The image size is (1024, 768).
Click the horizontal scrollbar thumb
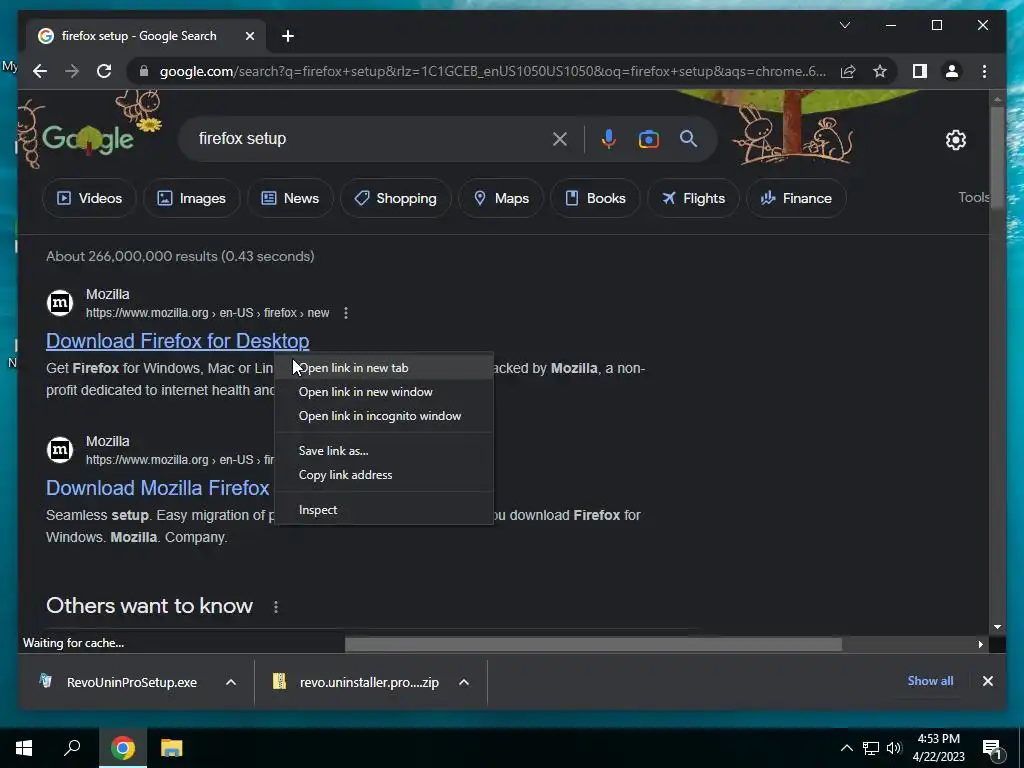point(593,645)
